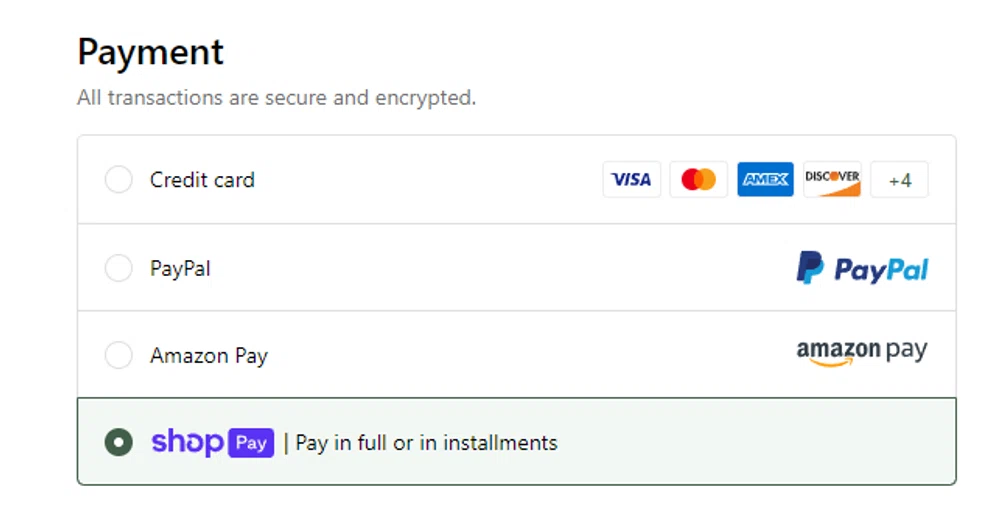Click the selected Shop Pay radio button

[x=118, y=442]
